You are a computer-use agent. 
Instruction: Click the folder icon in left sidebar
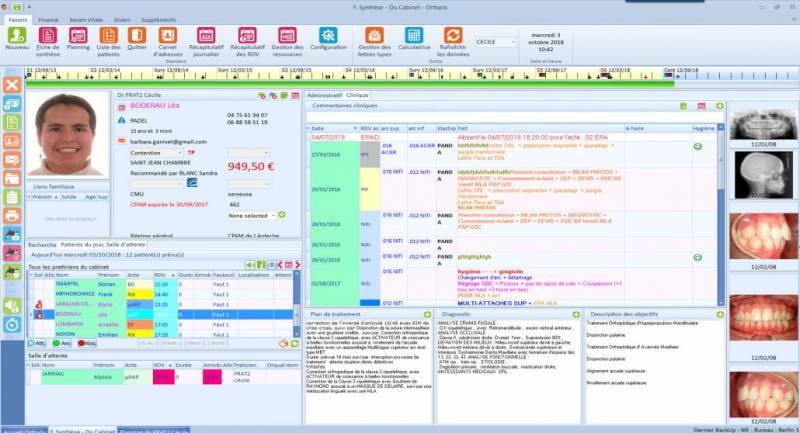tap(12, 179)
